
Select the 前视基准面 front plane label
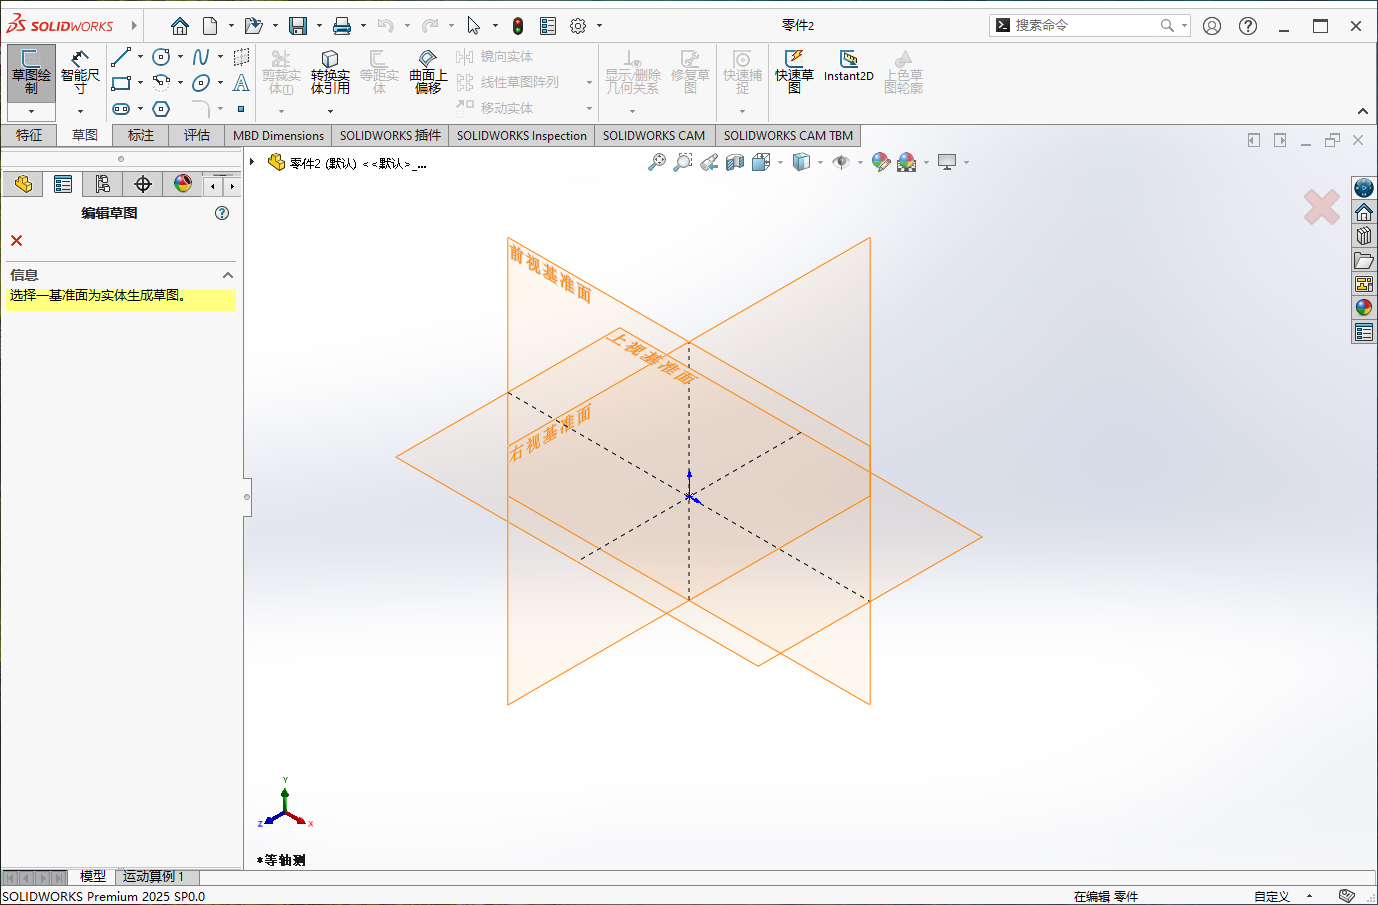[550, 273]
